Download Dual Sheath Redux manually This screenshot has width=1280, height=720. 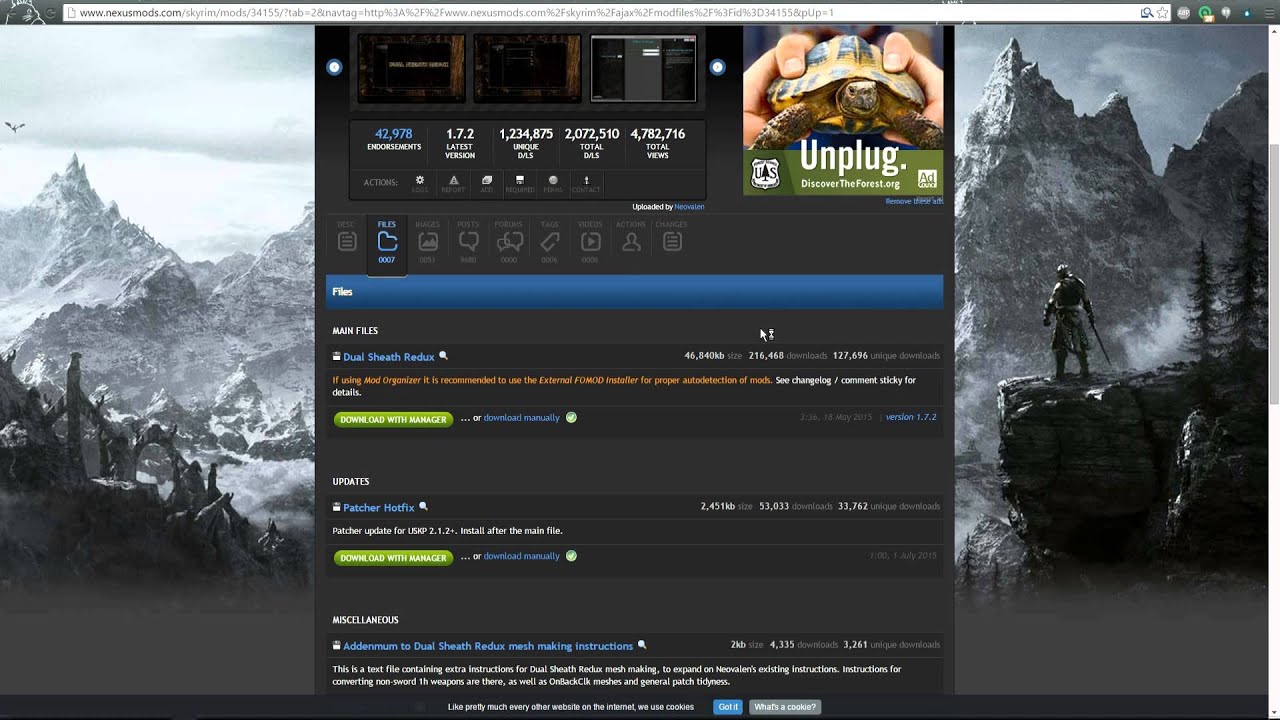point(522,418)
